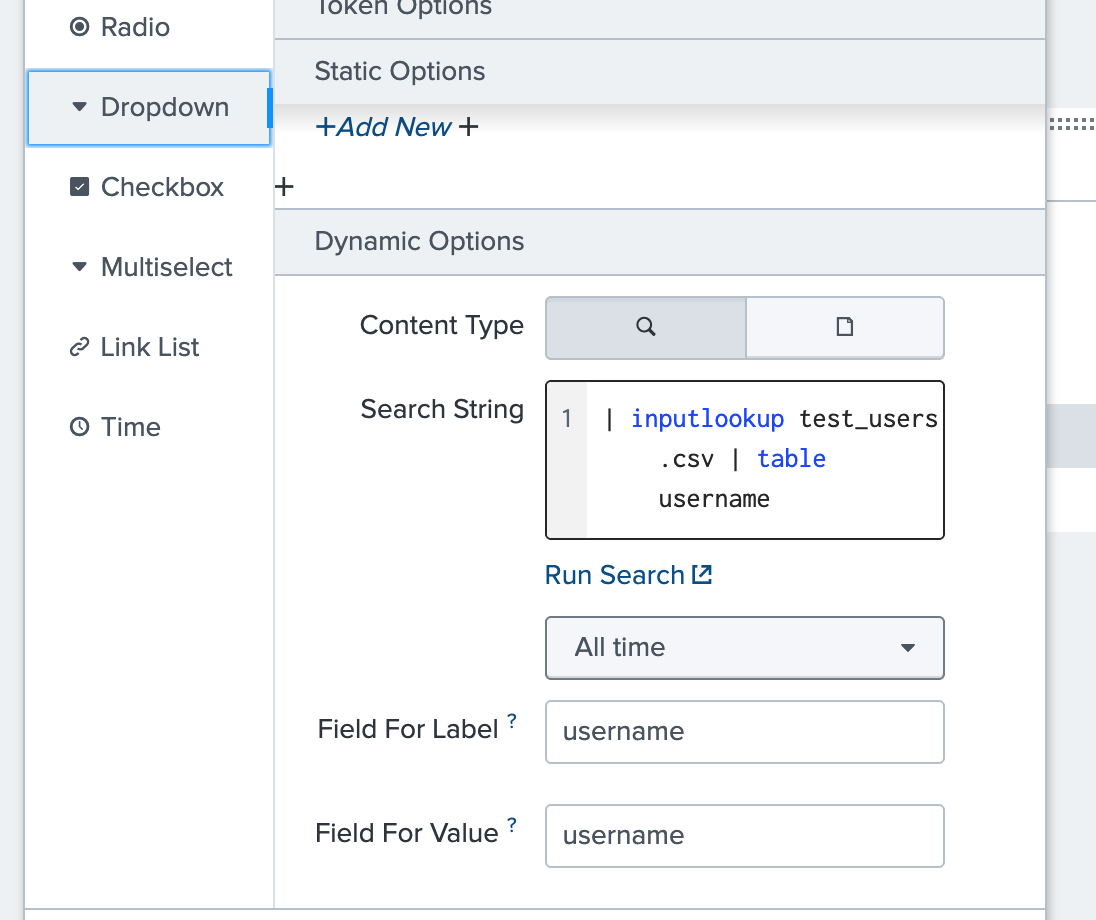Choose the Time input type
The image size is (1096, 920).
pos(116,427)
